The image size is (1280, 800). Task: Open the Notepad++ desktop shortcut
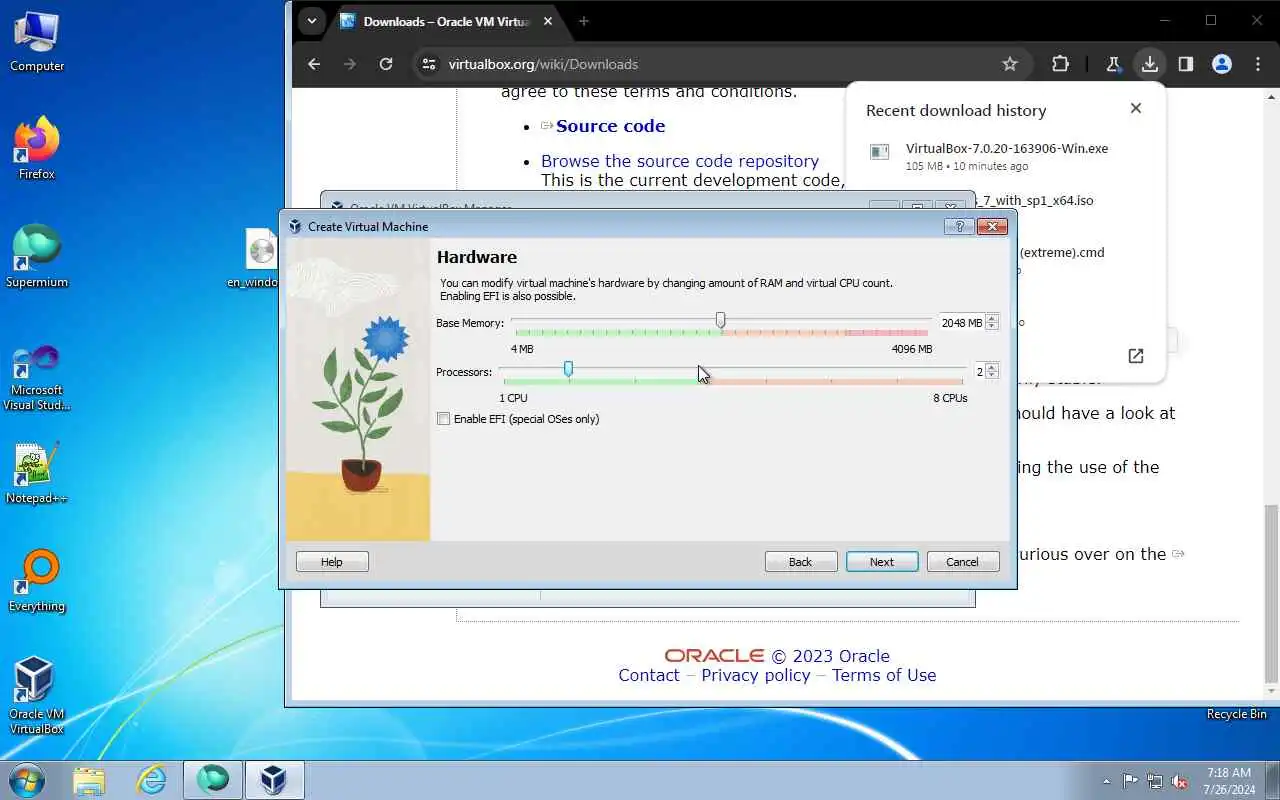point(37,473)
